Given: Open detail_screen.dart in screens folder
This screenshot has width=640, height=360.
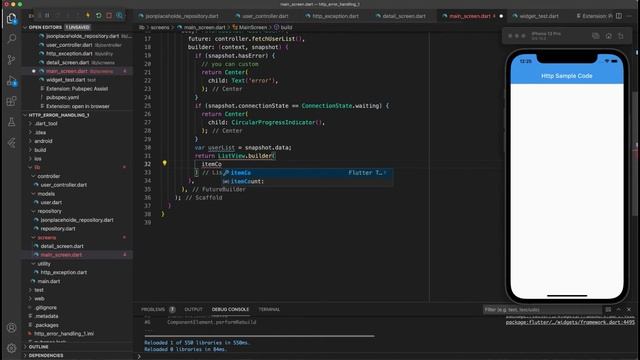Looking at the screenshot, I should point(62,246).
